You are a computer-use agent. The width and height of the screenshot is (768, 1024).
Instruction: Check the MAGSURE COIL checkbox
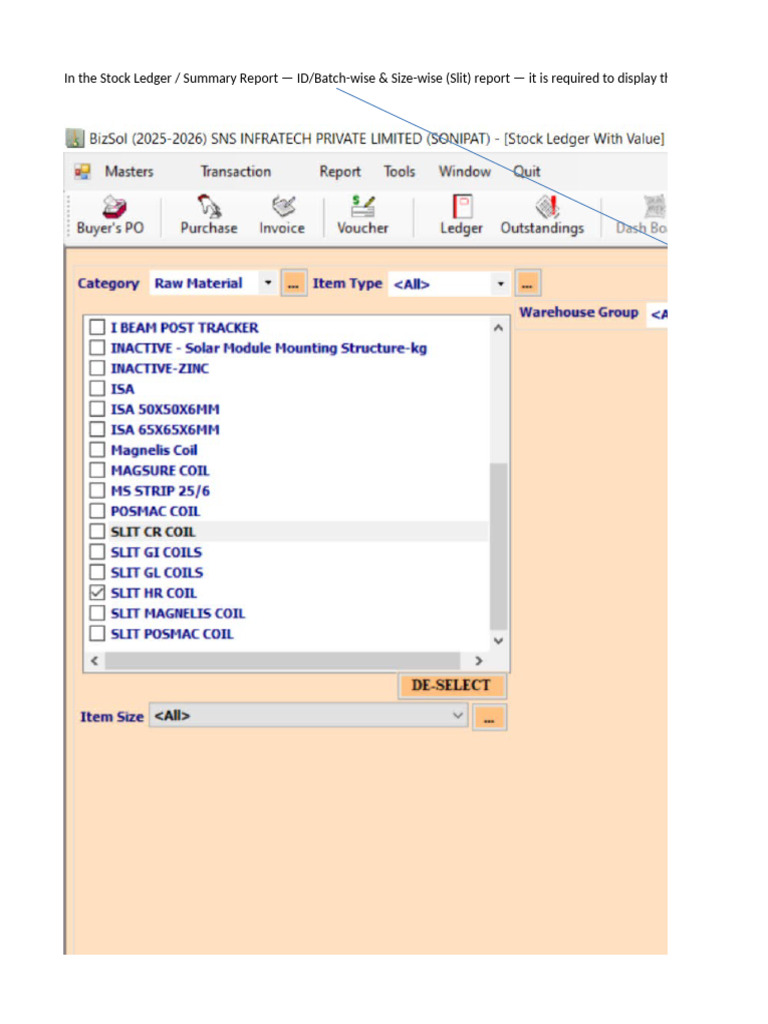pyautogui.click(x=97, y=470)
